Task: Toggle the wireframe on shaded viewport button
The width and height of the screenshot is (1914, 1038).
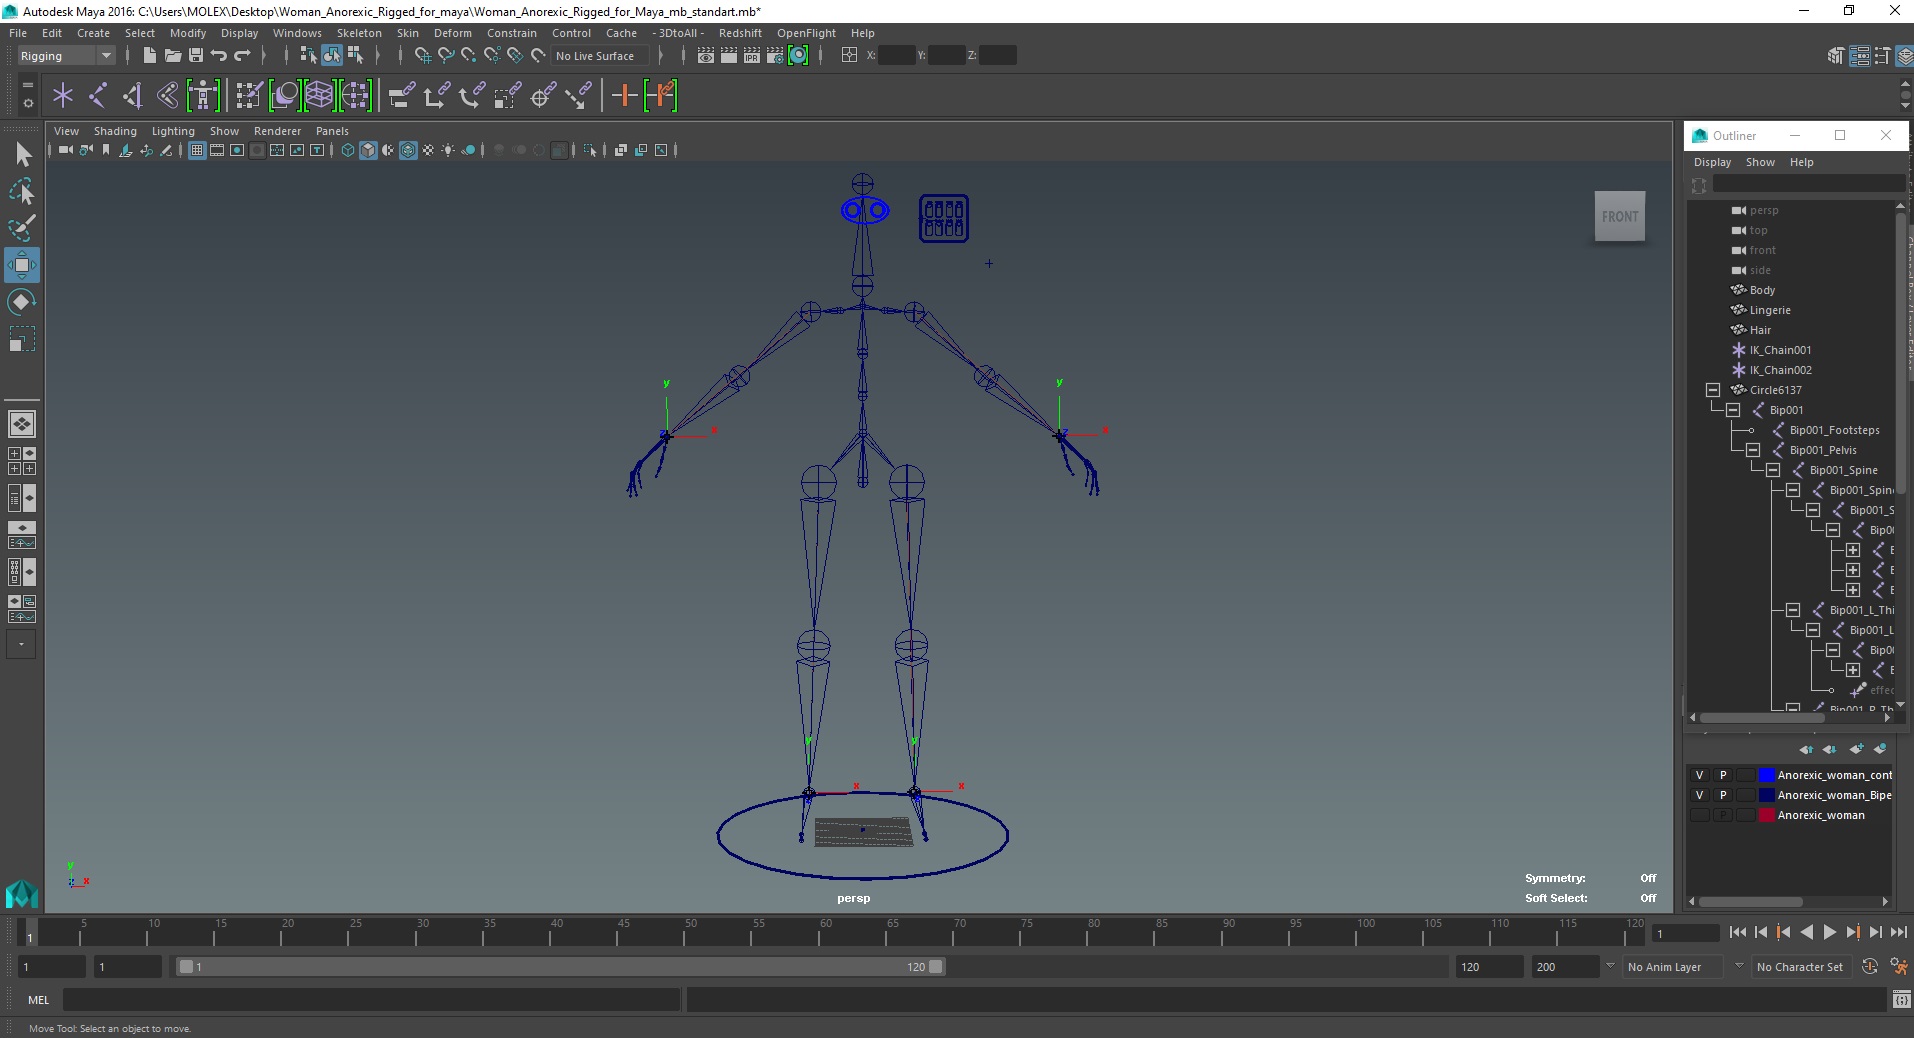Action: click(x=408, y=150)
